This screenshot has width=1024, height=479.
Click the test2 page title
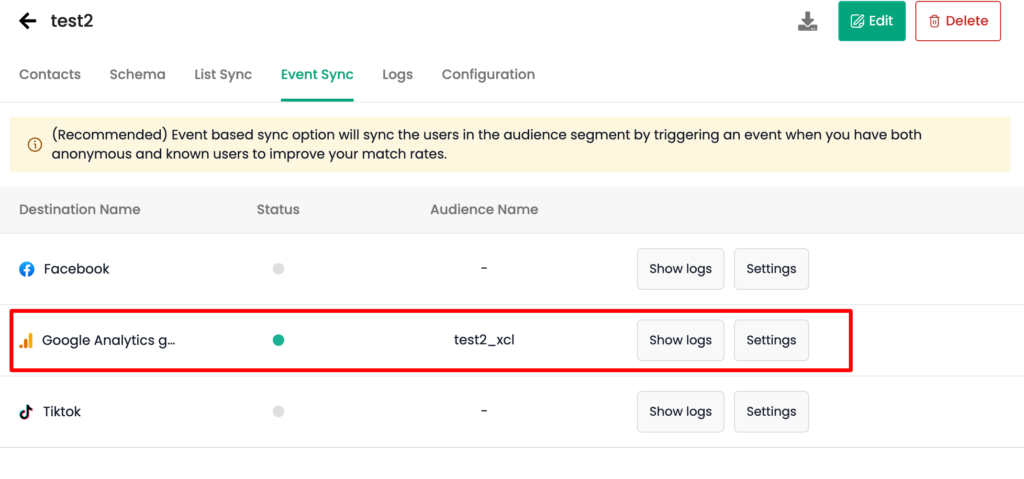pos(72,21)
